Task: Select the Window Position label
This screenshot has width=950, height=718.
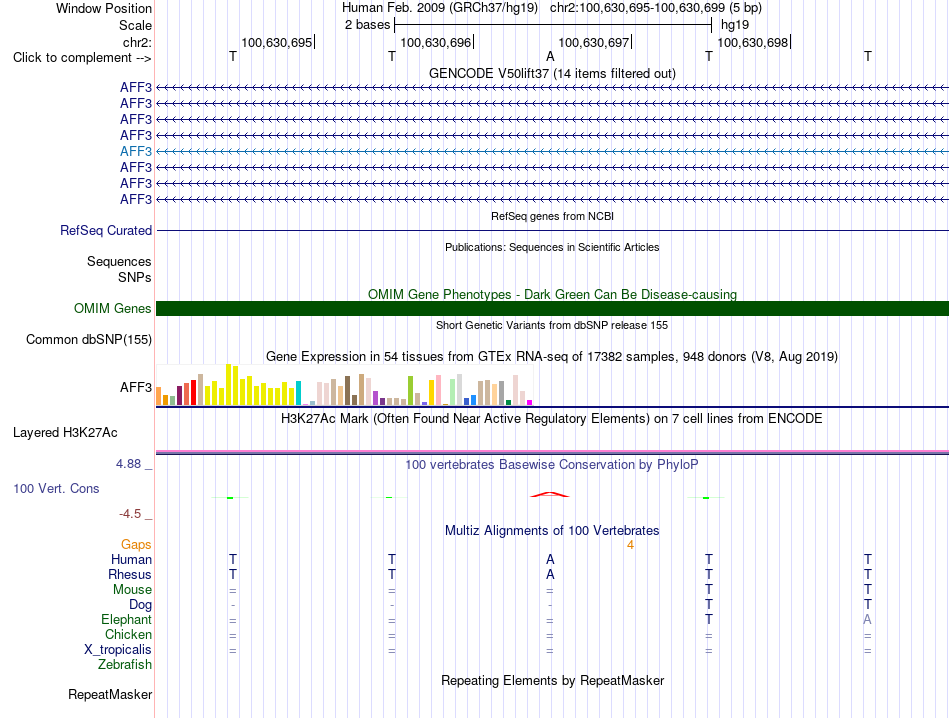Action: [x=104, y=8]
